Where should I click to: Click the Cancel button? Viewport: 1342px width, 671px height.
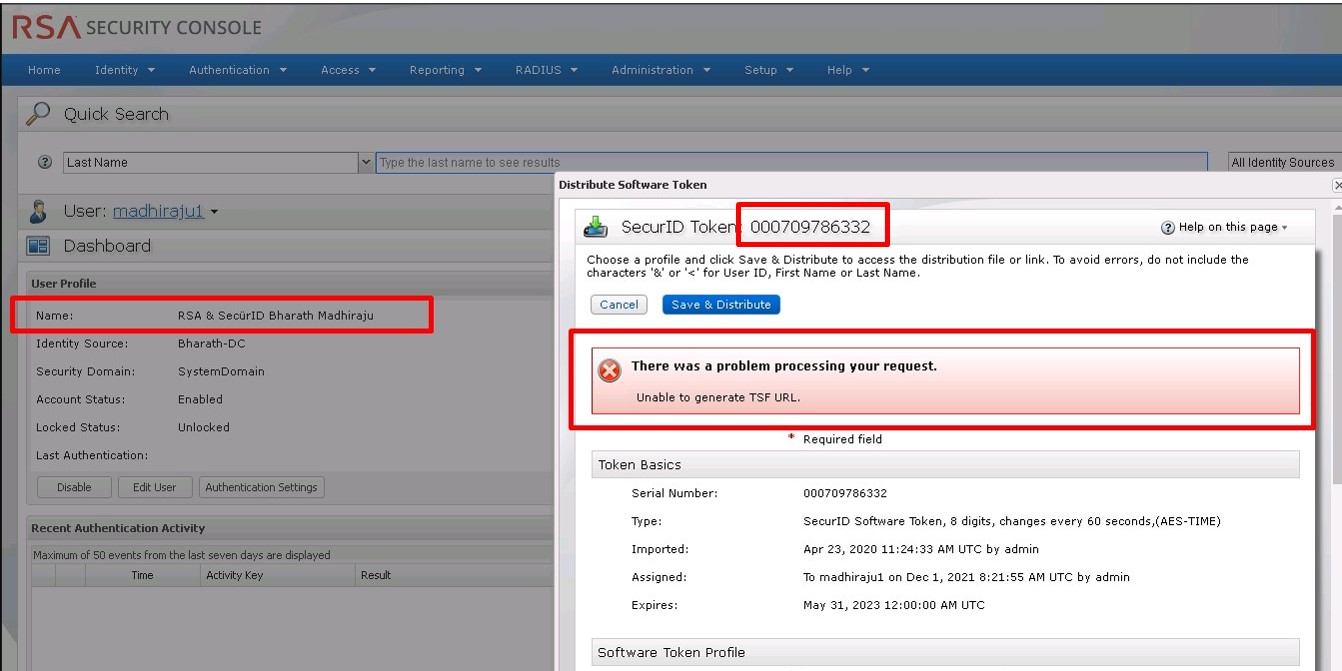point(619,304)
